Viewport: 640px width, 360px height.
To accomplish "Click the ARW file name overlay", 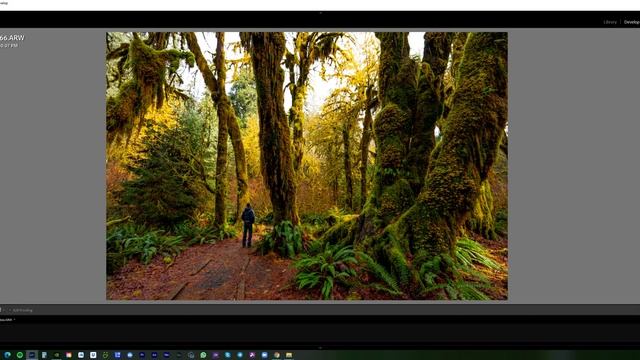I will click(x=12, y=38).
